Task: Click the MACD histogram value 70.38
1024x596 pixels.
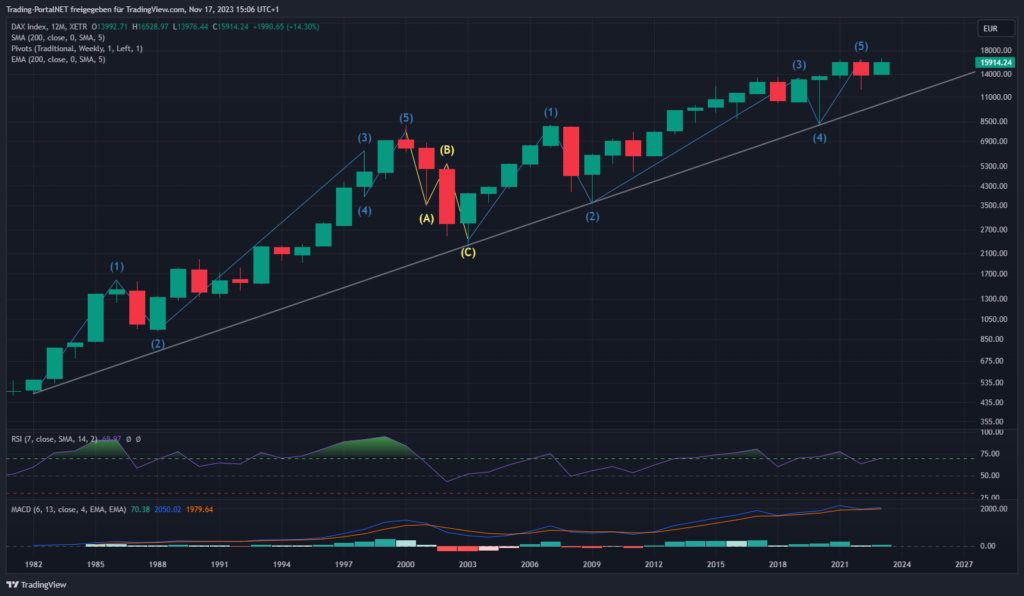Action: [140, 509]
